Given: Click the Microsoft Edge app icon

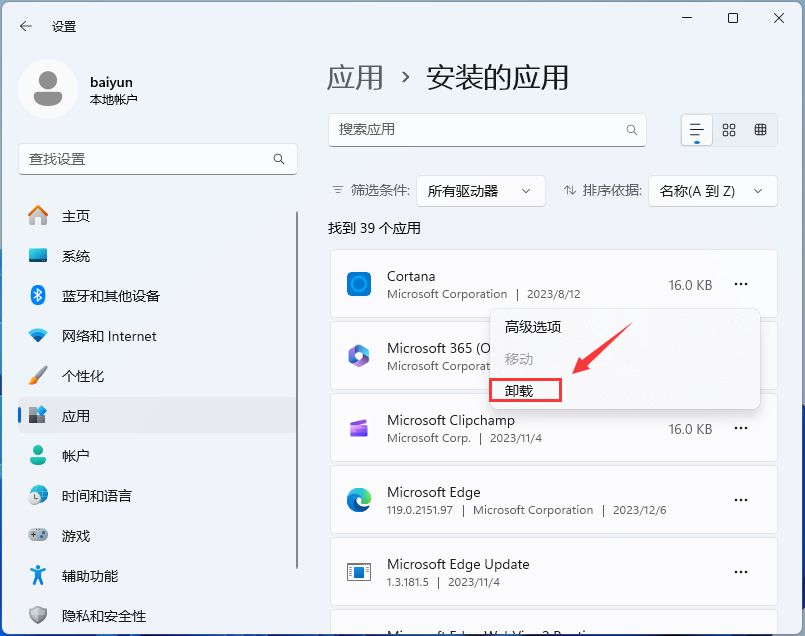Looking at the screenshot, I should [x=359, y=500].
